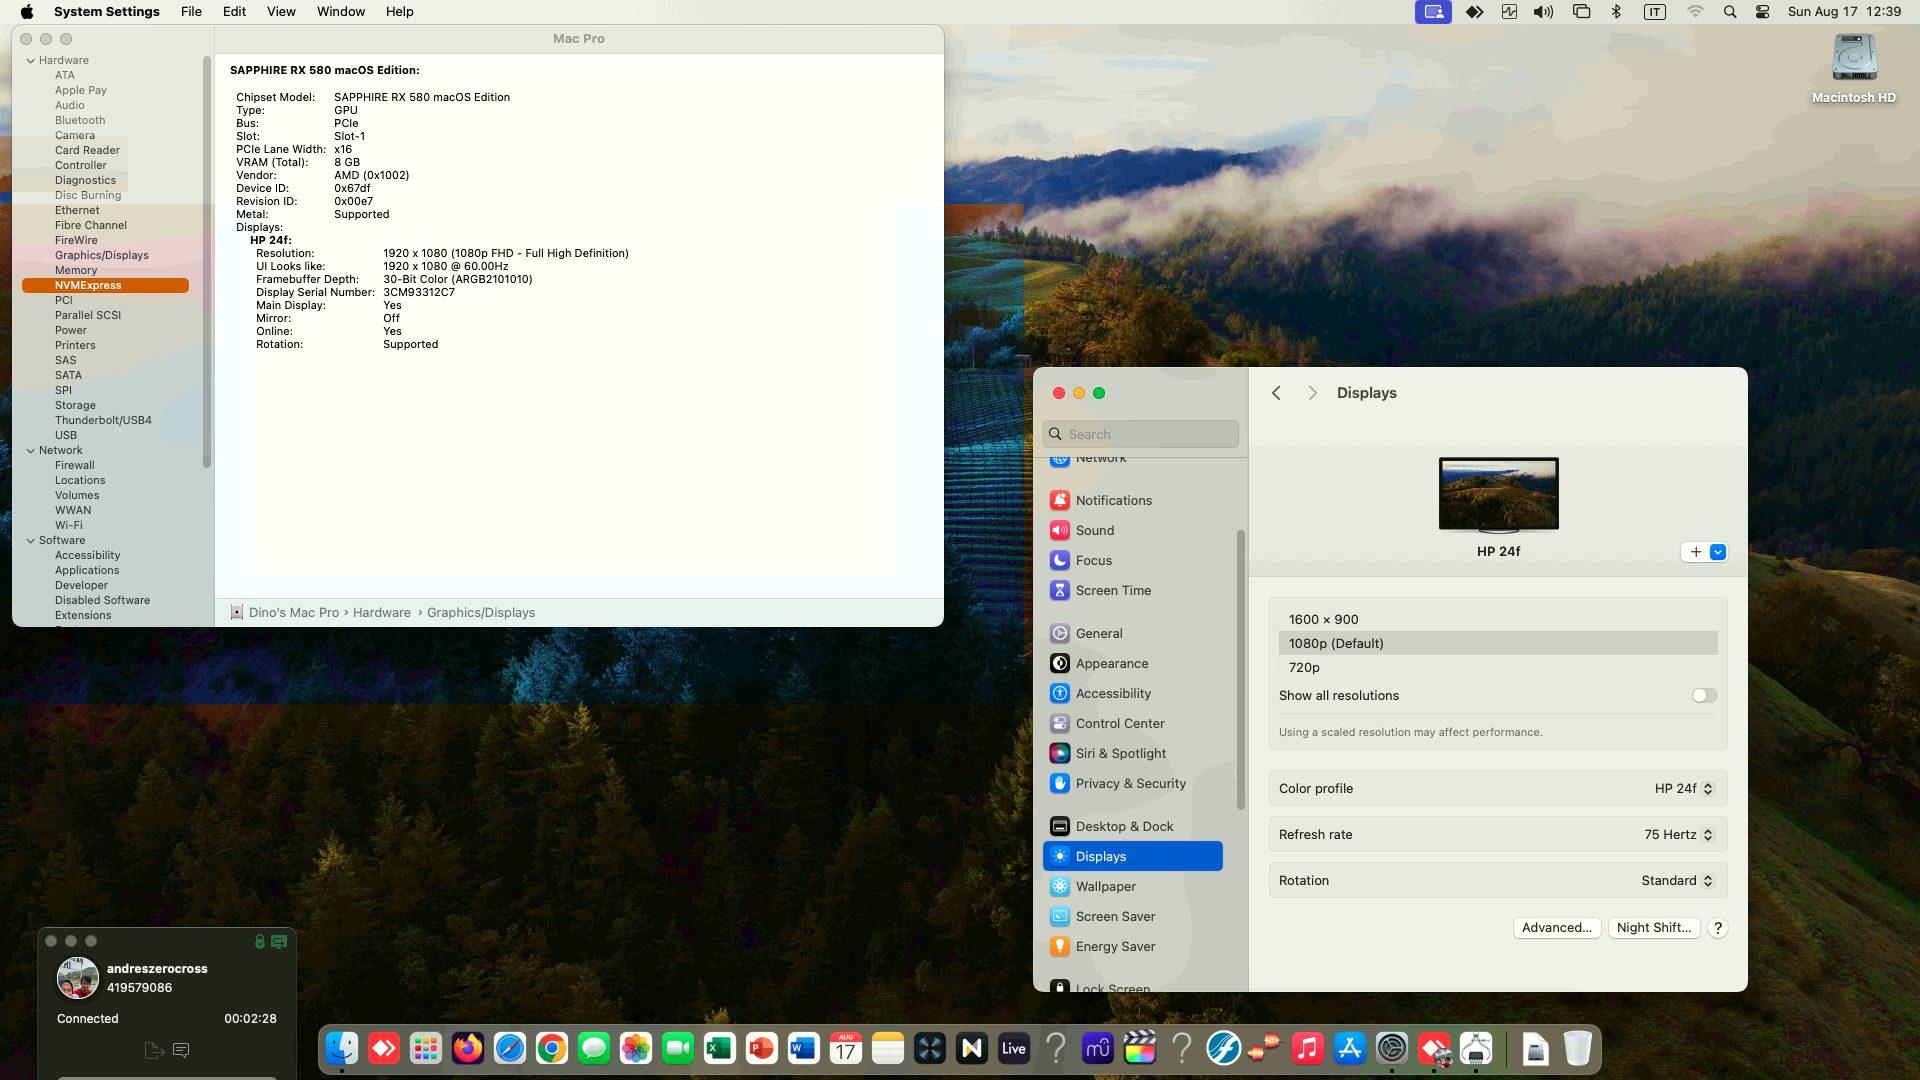Select Wi-Fi in the Network list

pyautogui.click(x=69, y=525)
